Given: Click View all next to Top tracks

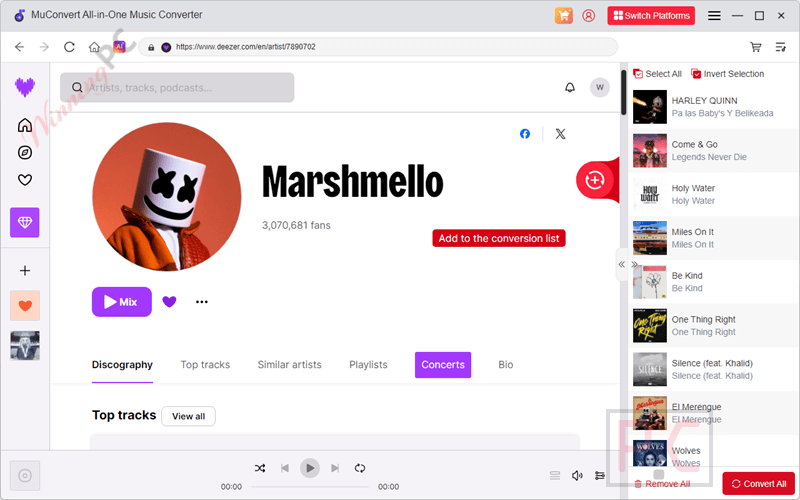Looking at the screenshot, I should pyautogui.click(x=188, y=416).
